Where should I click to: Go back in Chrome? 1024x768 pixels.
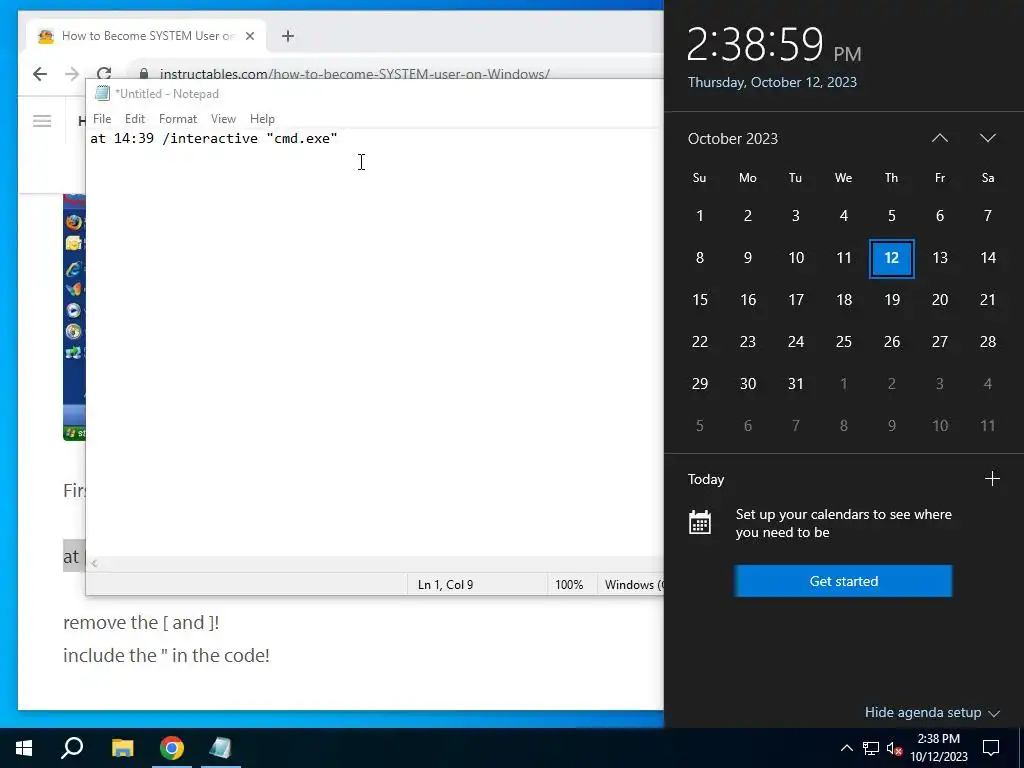pos(40,74)
